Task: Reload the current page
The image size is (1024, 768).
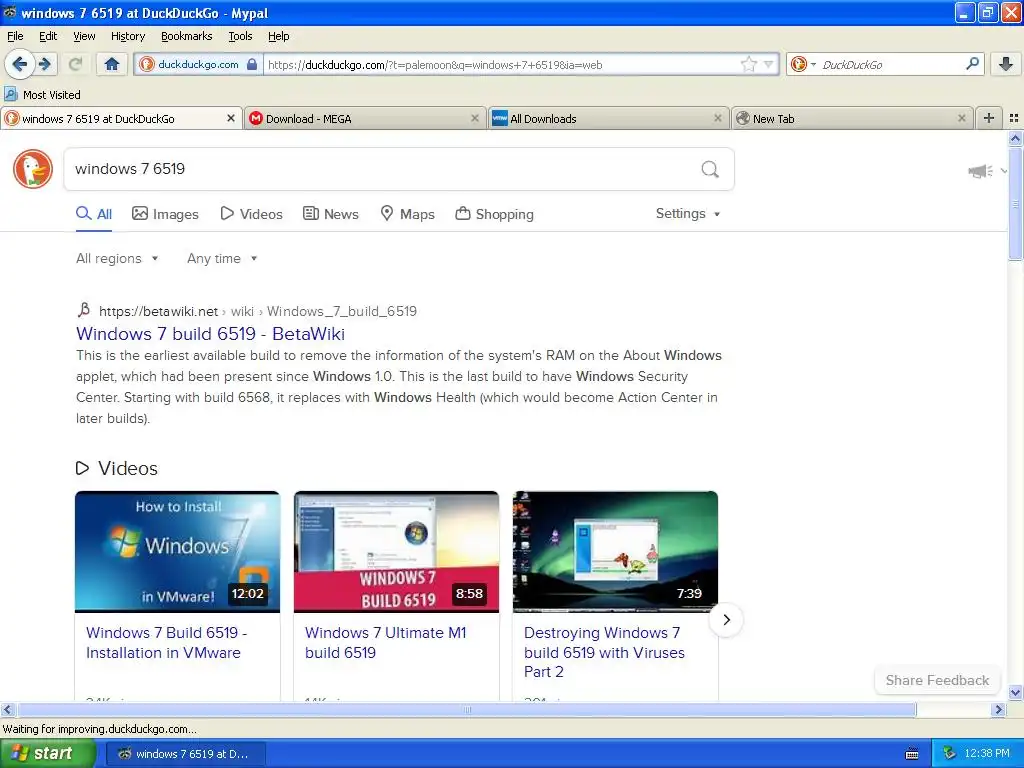Action: (75, 64)
